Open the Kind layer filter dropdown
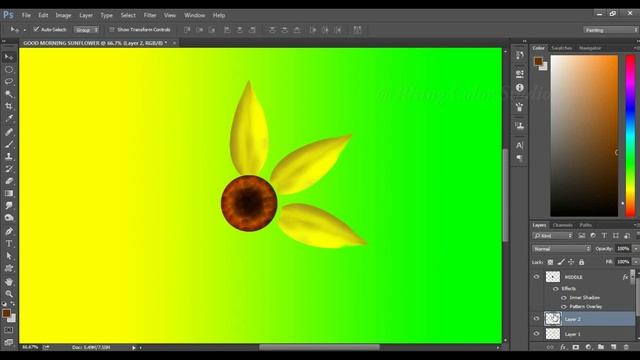640x360 pixels. (x=553, y=236)
